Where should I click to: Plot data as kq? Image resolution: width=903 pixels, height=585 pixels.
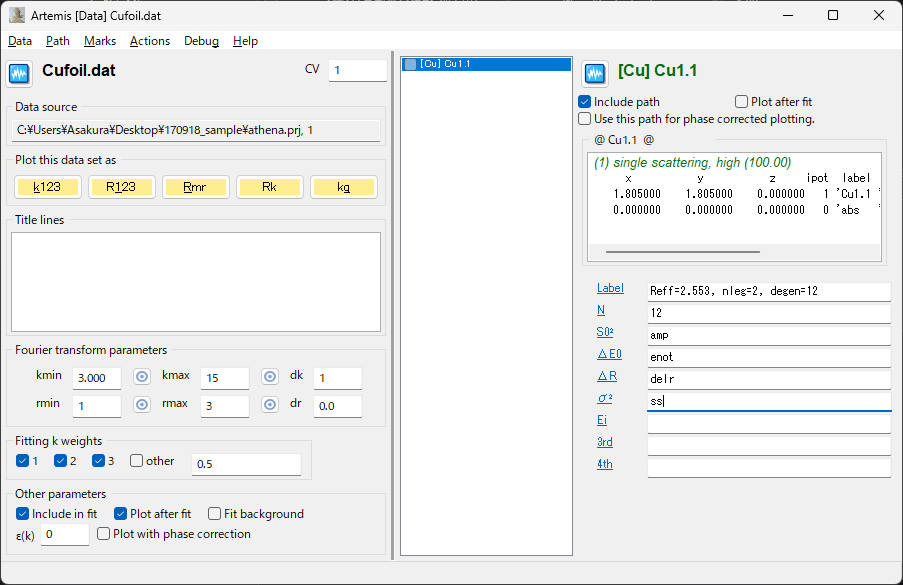click(x=344, y=187)
